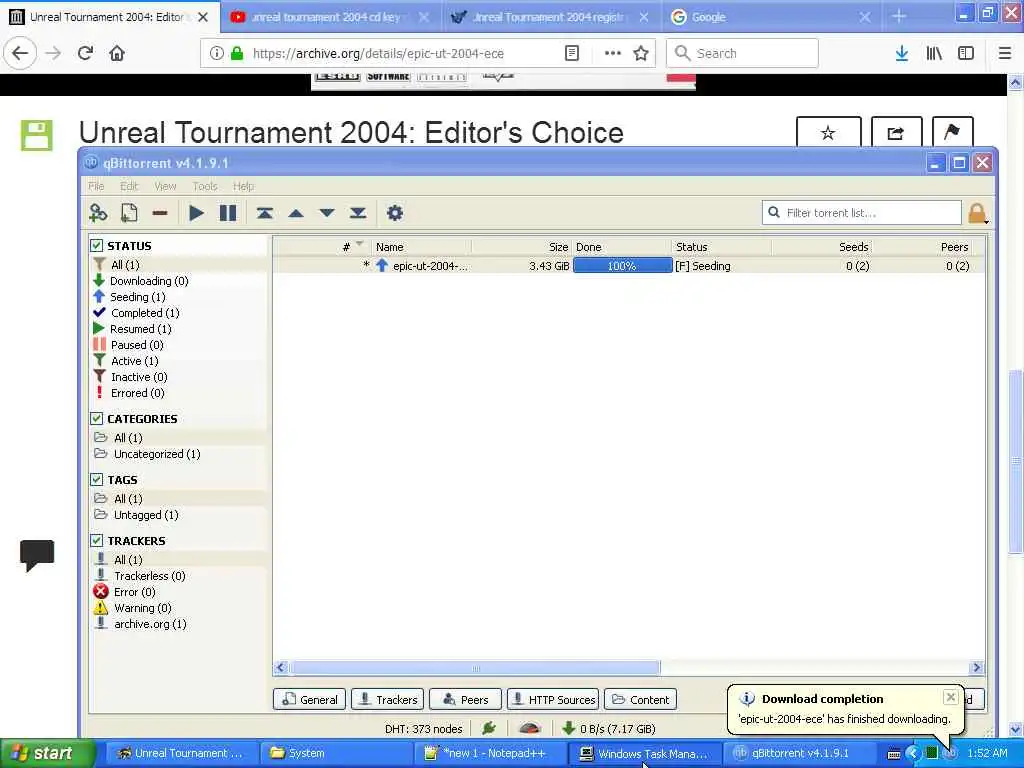Toggle the CATEGORIES section checkbox
Image resolution: width=1024 pixels, height=768 pixels.
pyautogui.click(x=97, y=419)
